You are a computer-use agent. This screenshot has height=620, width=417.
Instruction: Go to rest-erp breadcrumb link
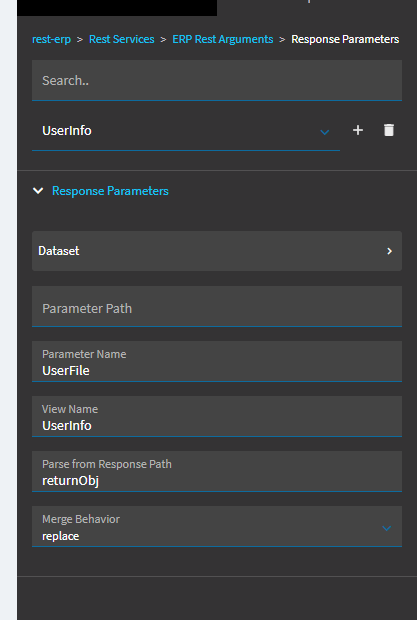click(51, 39)
